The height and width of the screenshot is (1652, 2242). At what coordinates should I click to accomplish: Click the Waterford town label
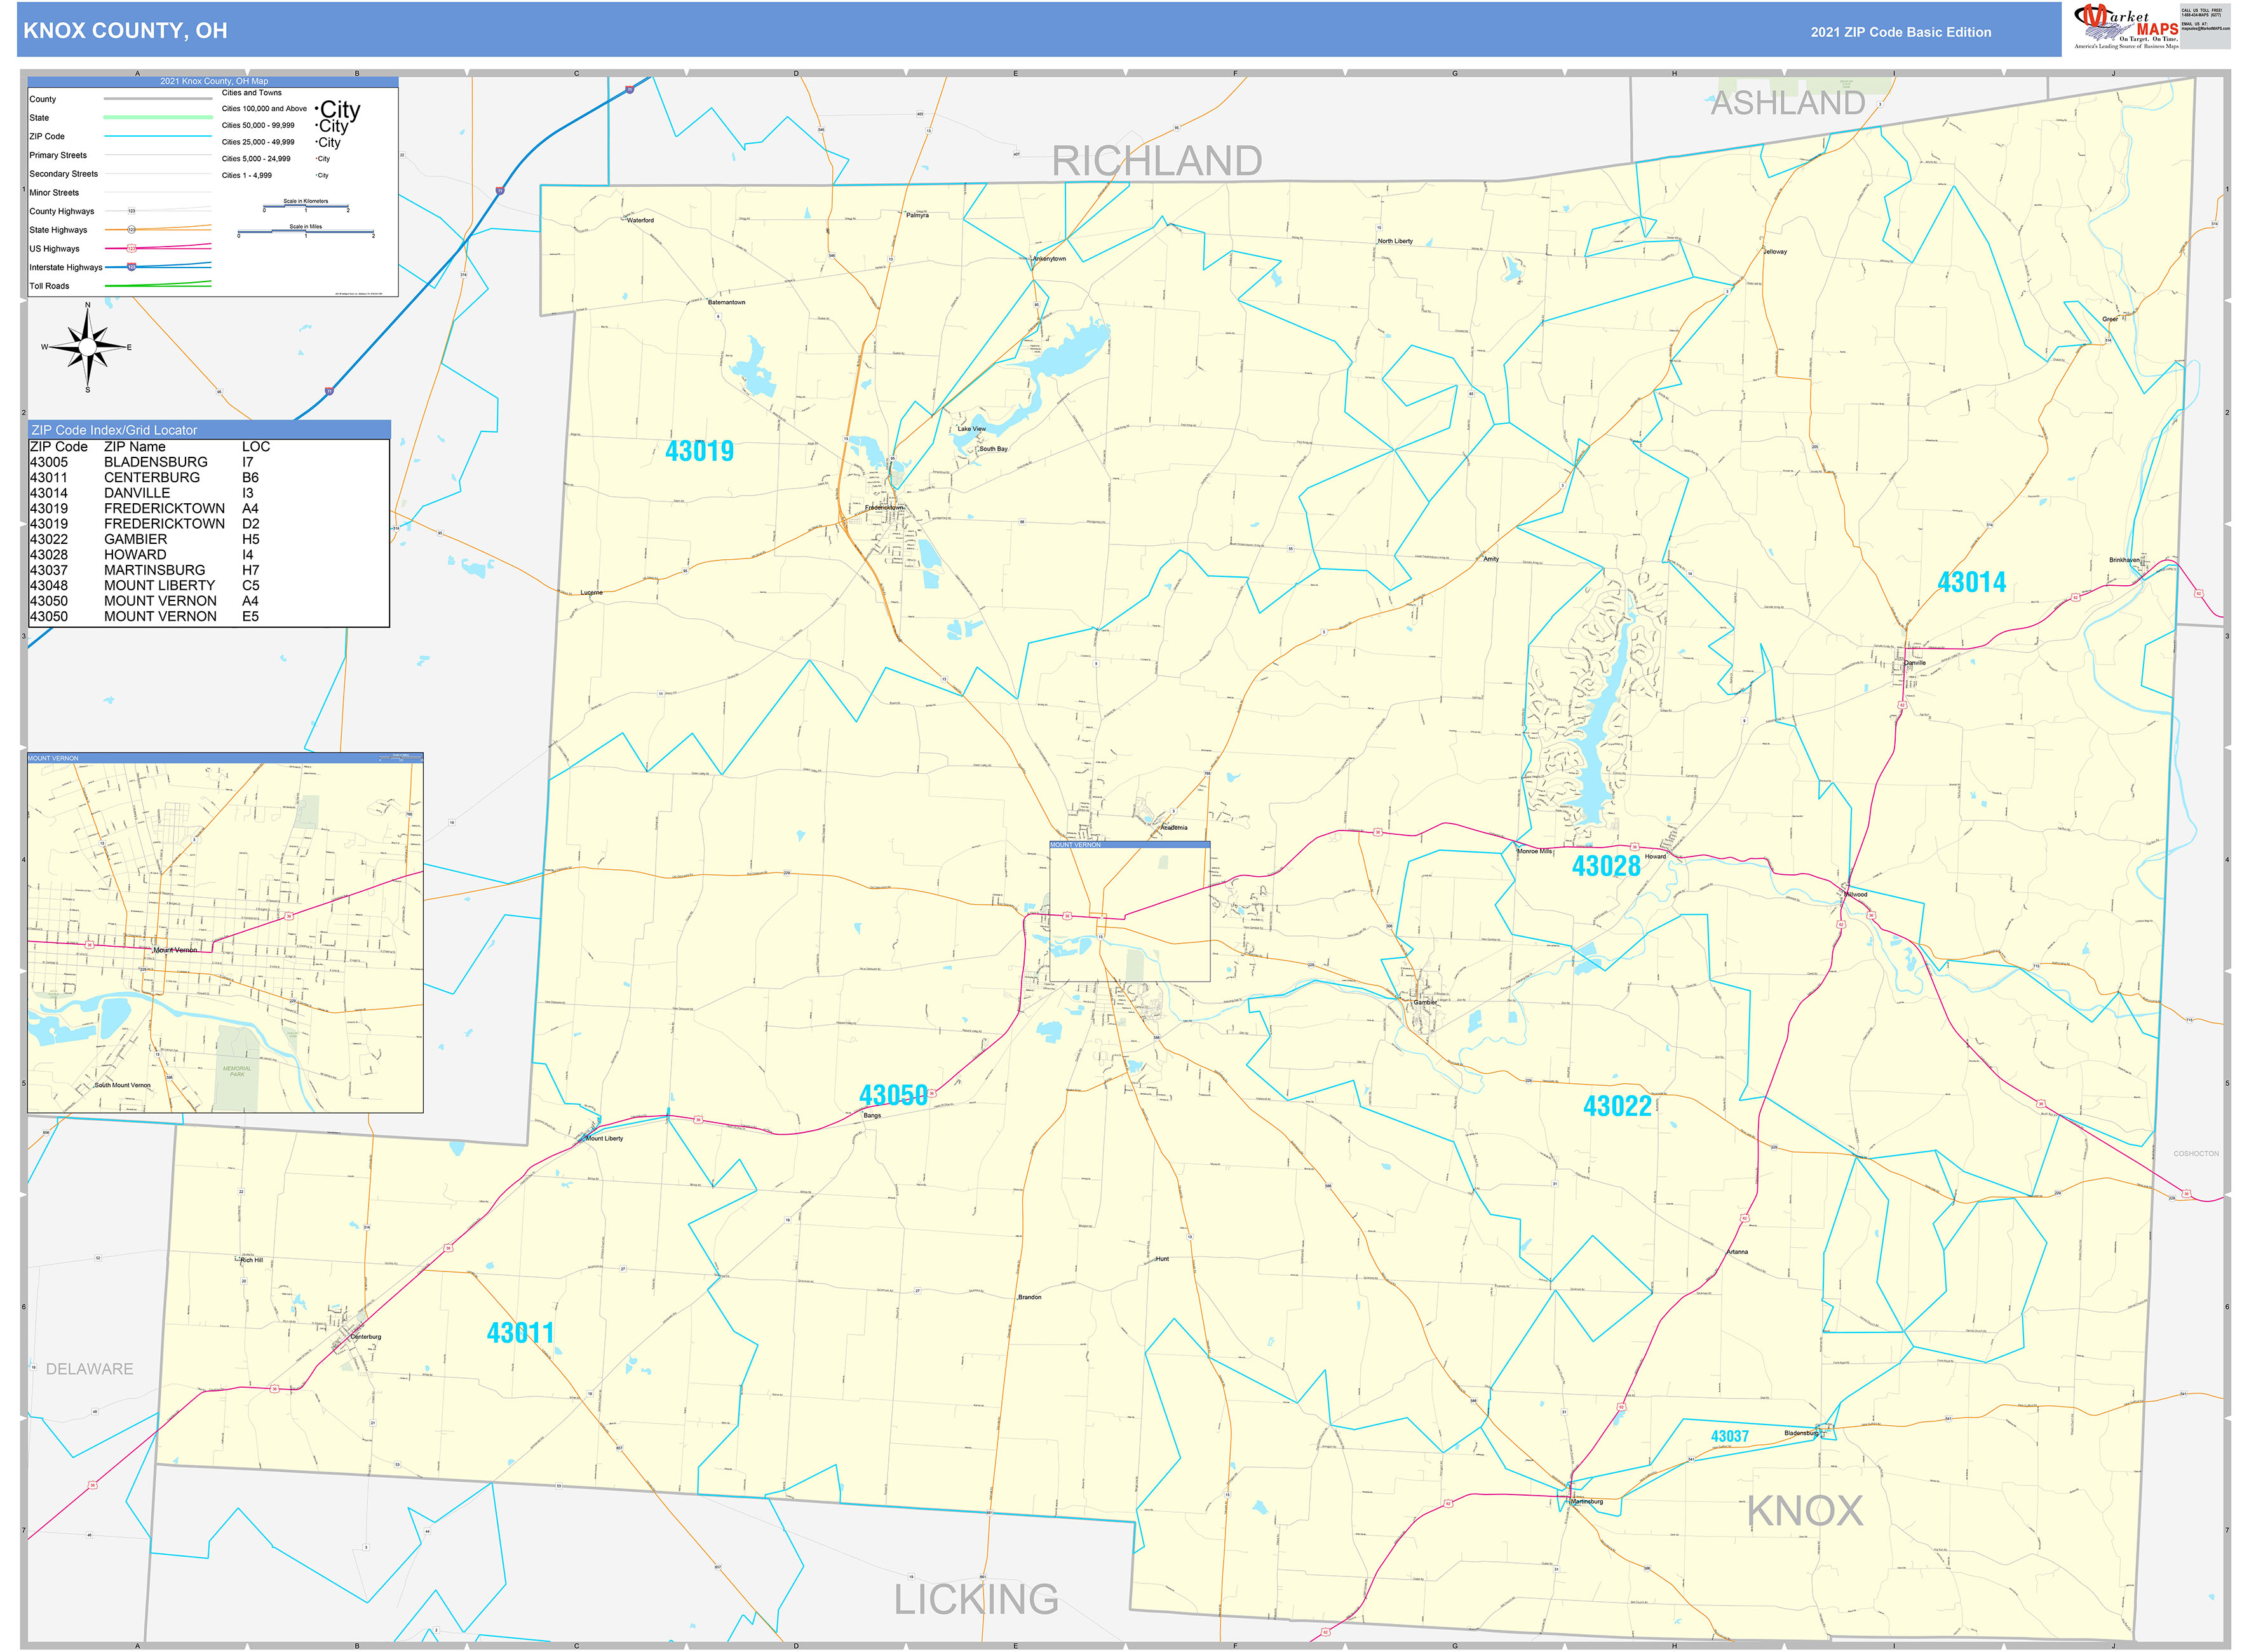[641, 220]
